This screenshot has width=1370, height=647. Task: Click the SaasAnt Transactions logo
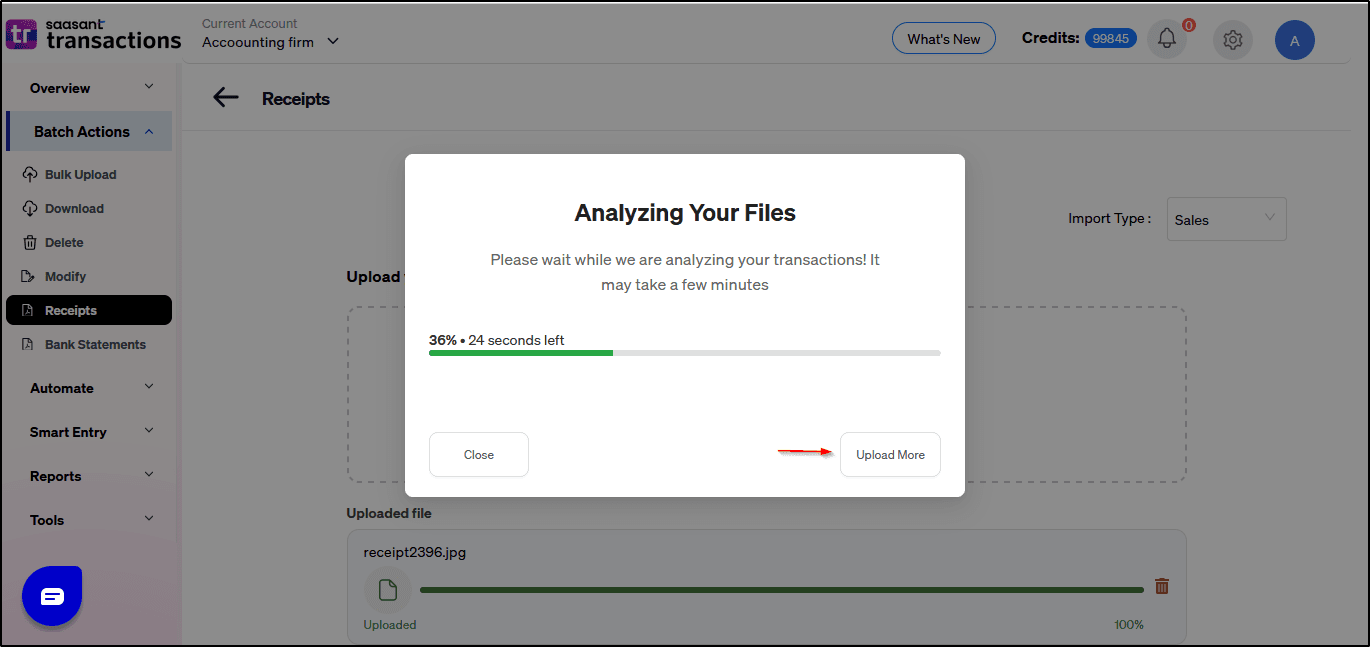click(x=93, y=35)
